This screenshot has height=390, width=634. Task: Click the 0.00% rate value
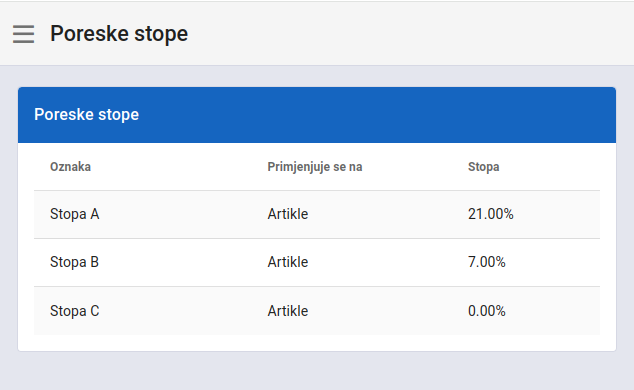click(486, 311)
